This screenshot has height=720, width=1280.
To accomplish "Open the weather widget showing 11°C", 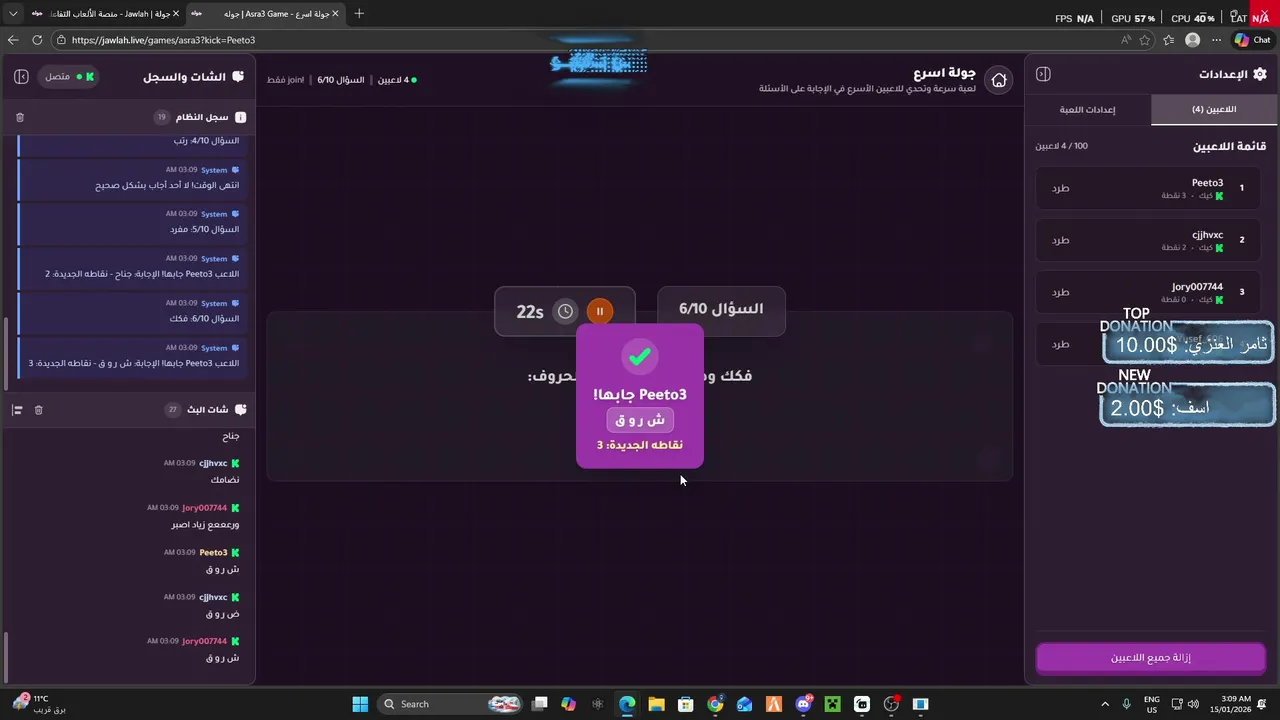I will point(38,704).
